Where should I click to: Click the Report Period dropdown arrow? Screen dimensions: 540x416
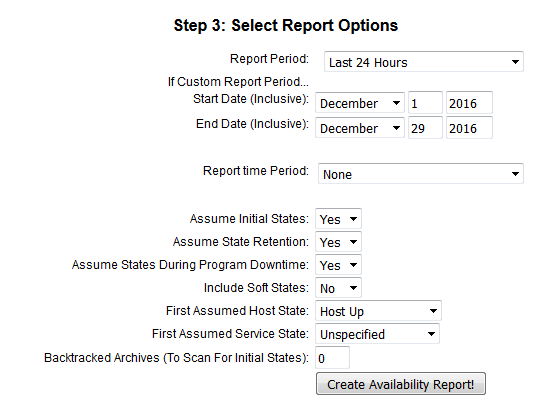515,62
